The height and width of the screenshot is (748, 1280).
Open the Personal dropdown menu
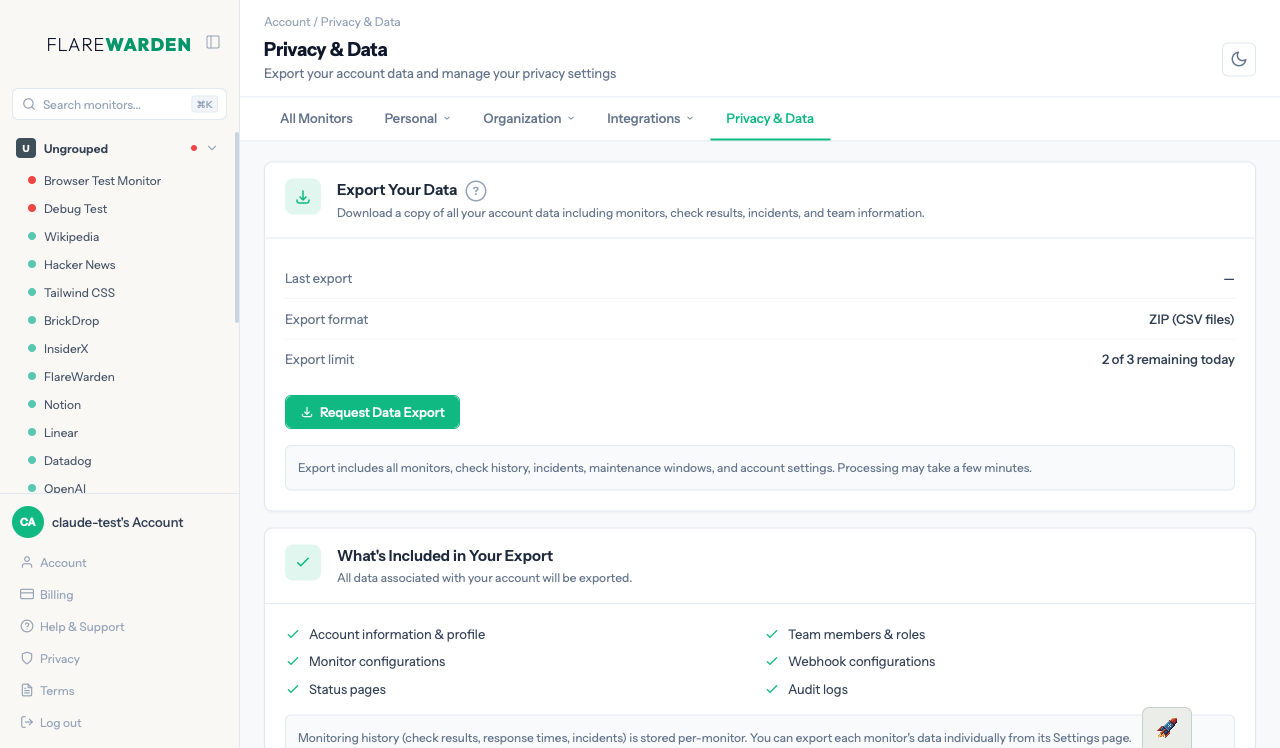[417, 118]
